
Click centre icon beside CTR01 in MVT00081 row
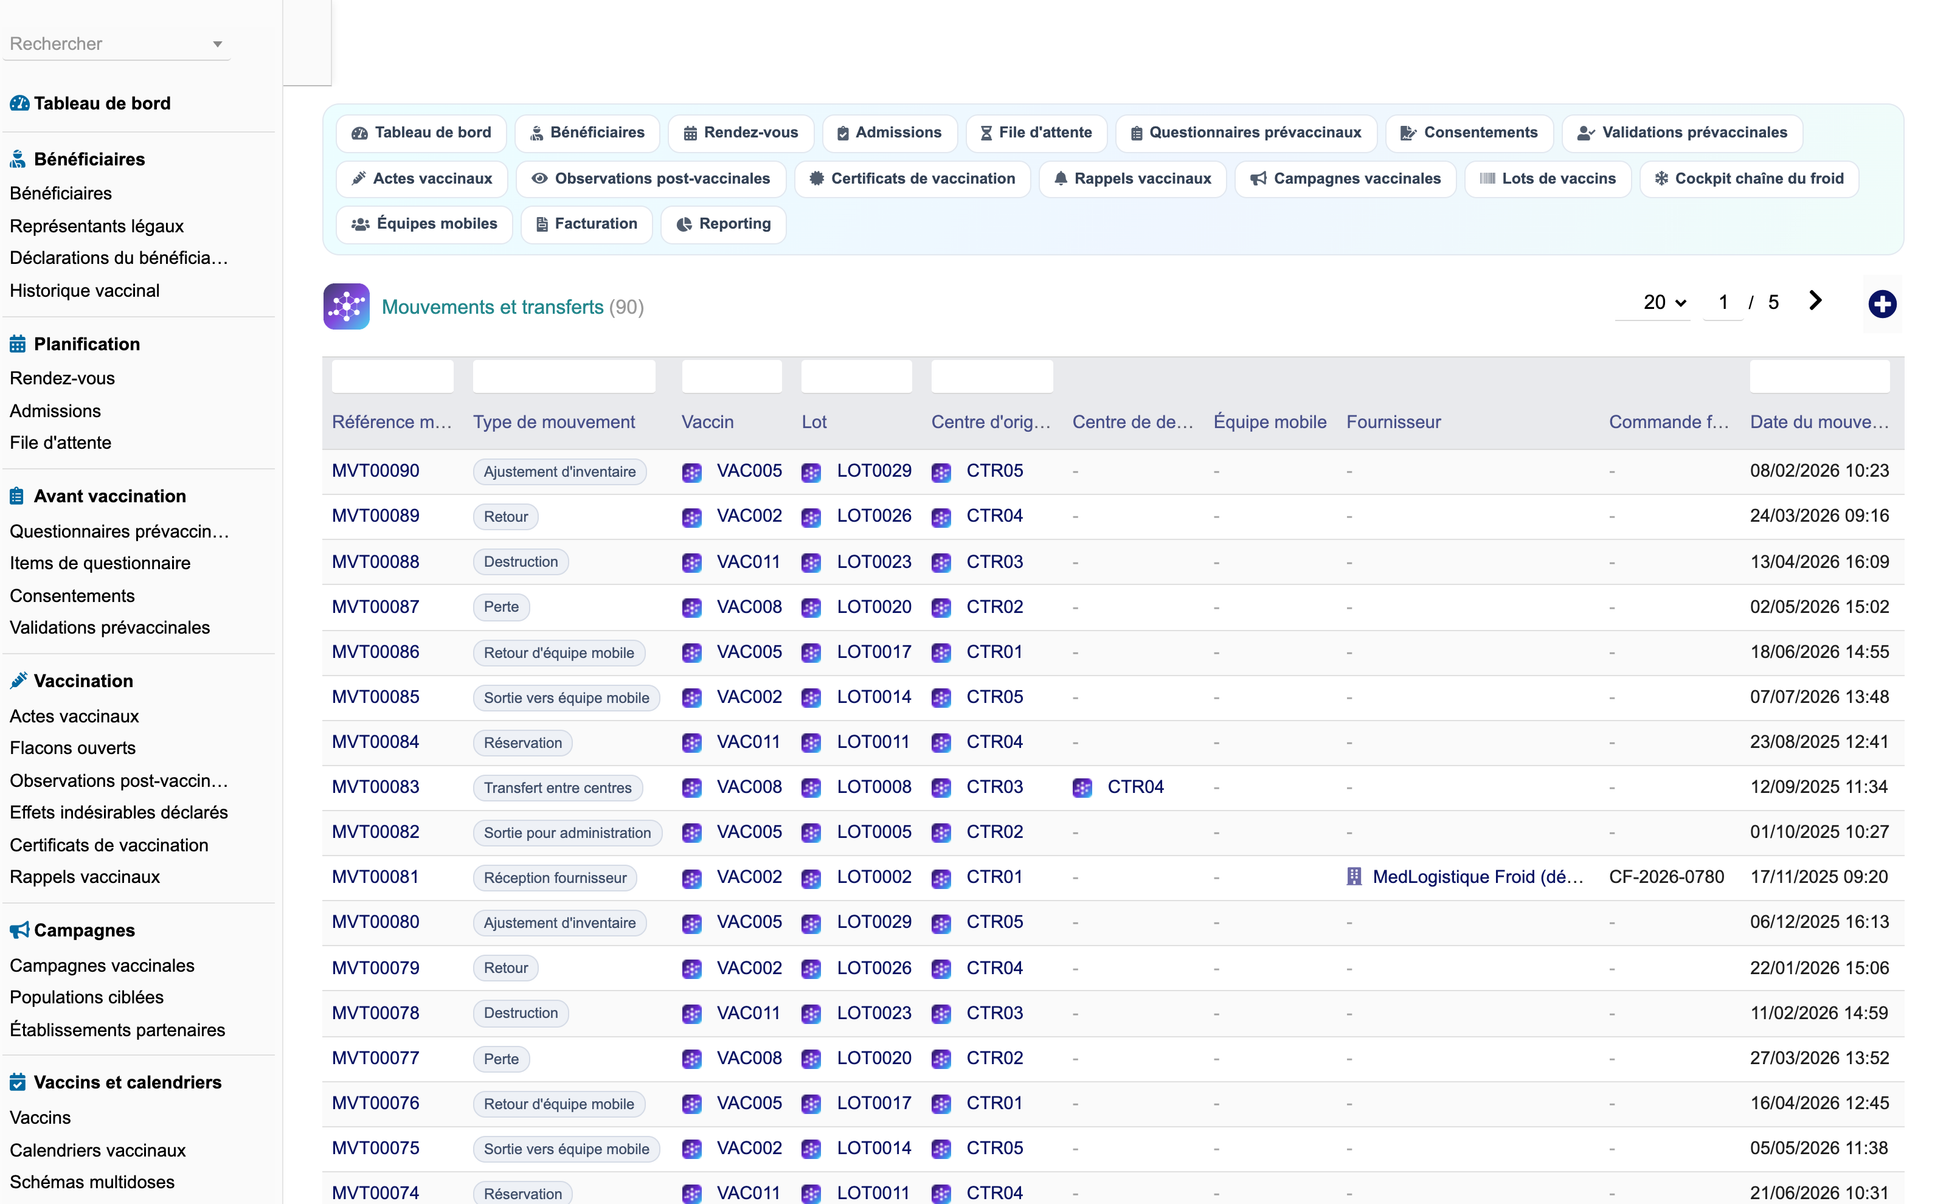(x=941, y=878)
